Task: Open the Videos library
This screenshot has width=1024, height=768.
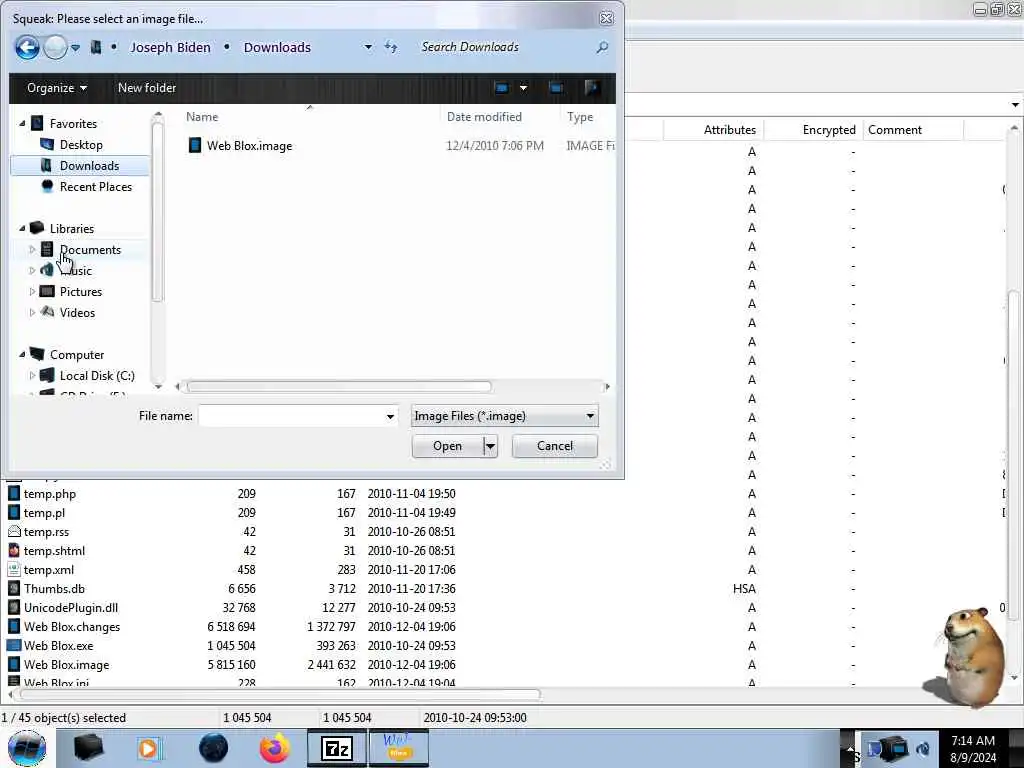Action: click(77, 313)
